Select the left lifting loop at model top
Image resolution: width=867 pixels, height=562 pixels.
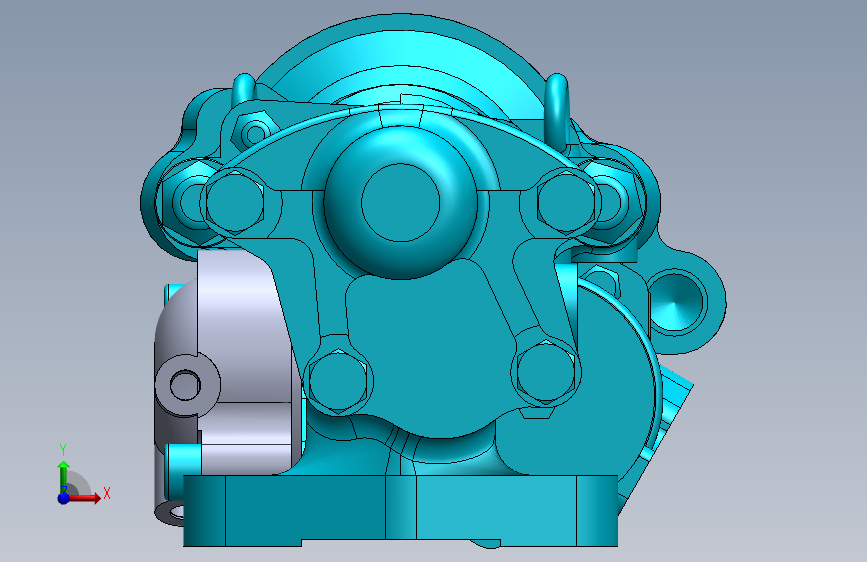[x=243, y=89]
